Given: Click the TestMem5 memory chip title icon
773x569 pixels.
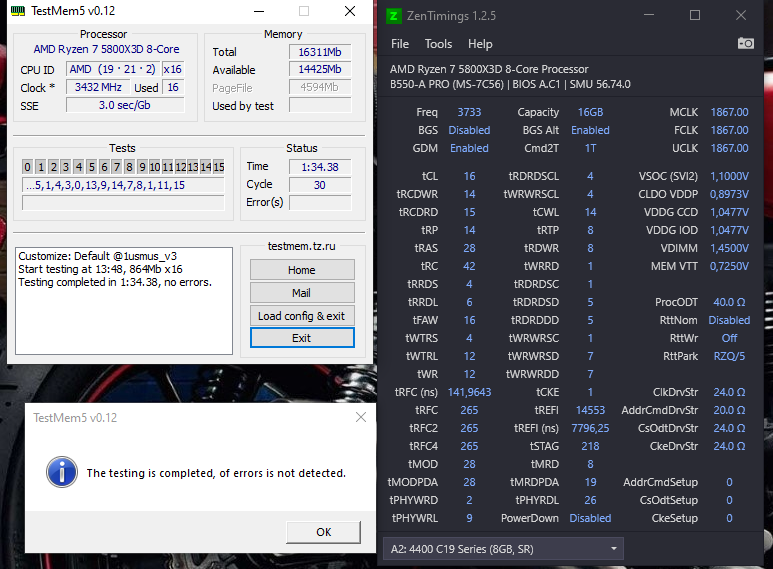Looking at the screenshot, I should (x=18, y=11).
